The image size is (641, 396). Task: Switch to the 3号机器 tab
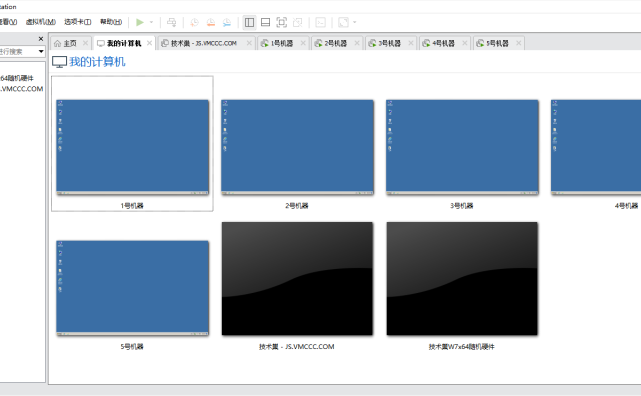390,43
